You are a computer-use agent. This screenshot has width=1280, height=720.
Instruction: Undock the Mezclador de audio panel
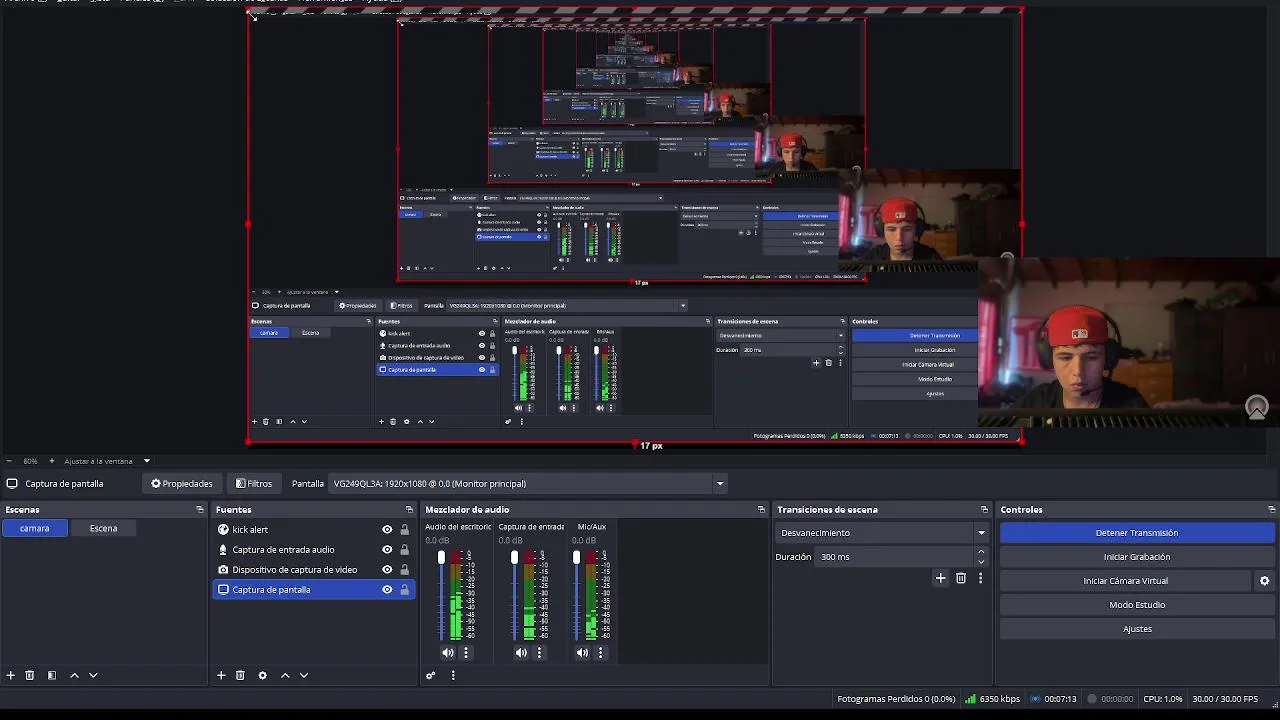point(761,510)
